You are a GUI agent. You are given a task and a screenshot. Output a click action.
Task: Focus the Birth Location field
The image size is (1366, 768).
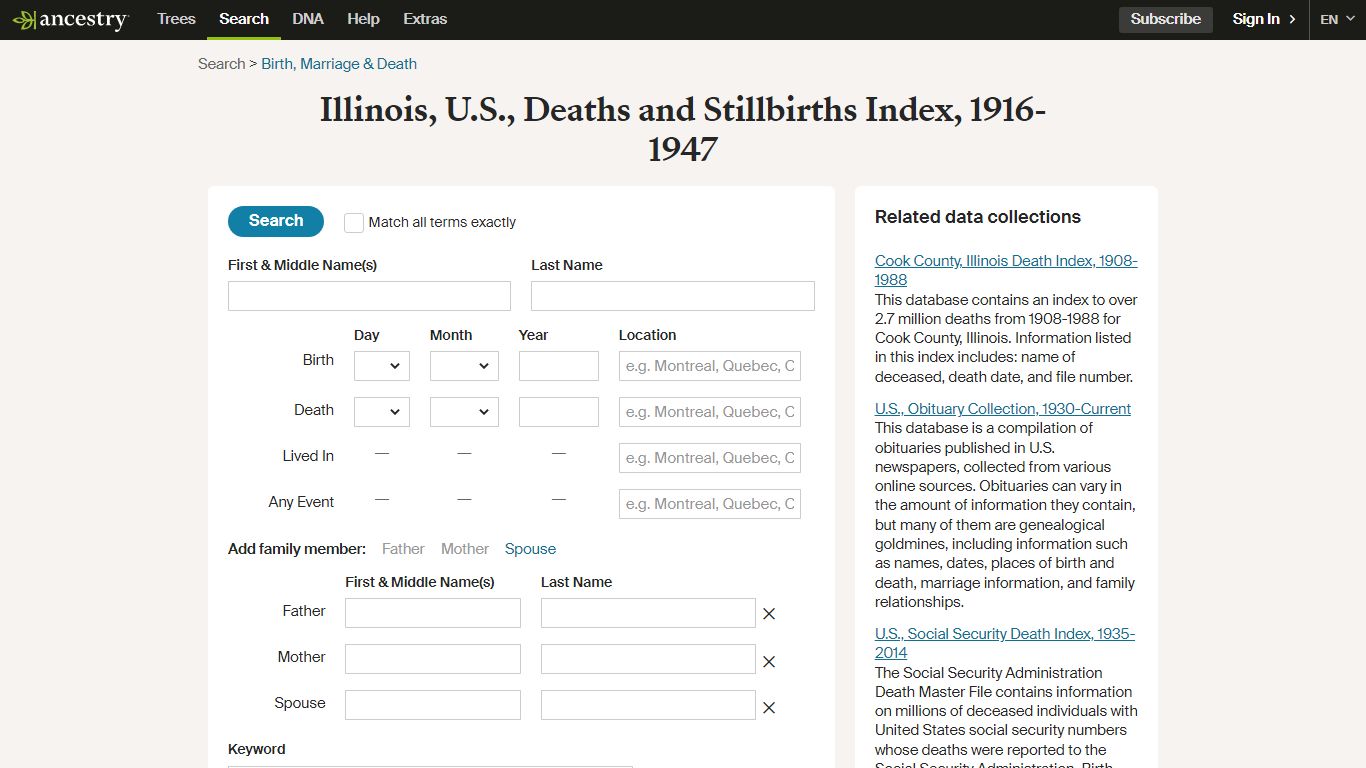710,366
